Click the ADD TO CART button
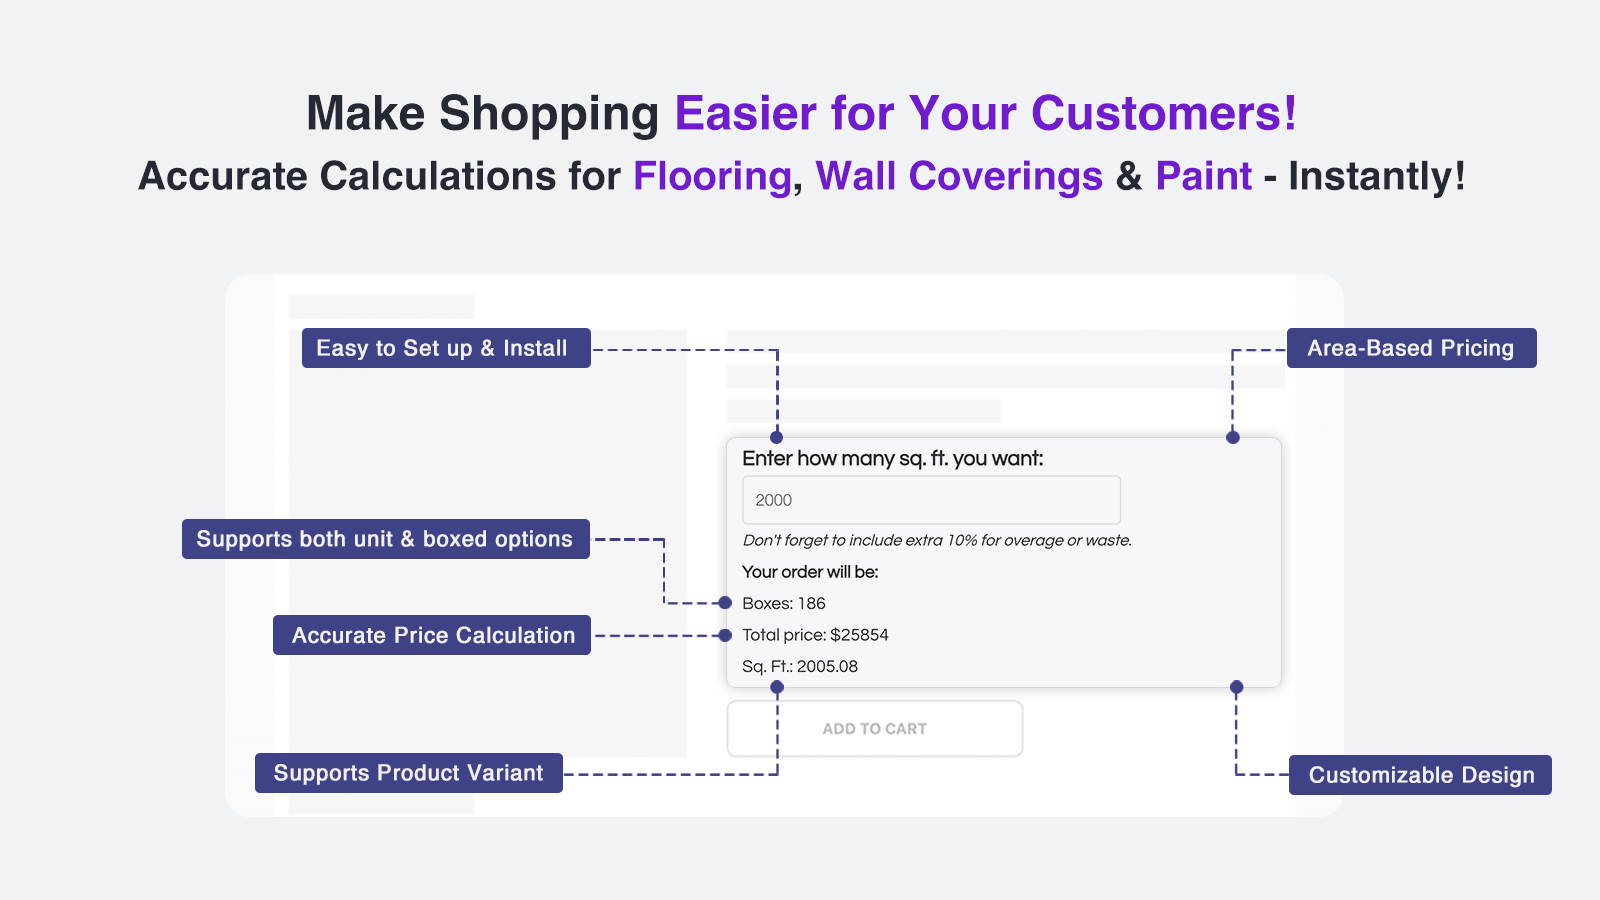Screen dimensions: 1600x900 click(x=875, y=729)
